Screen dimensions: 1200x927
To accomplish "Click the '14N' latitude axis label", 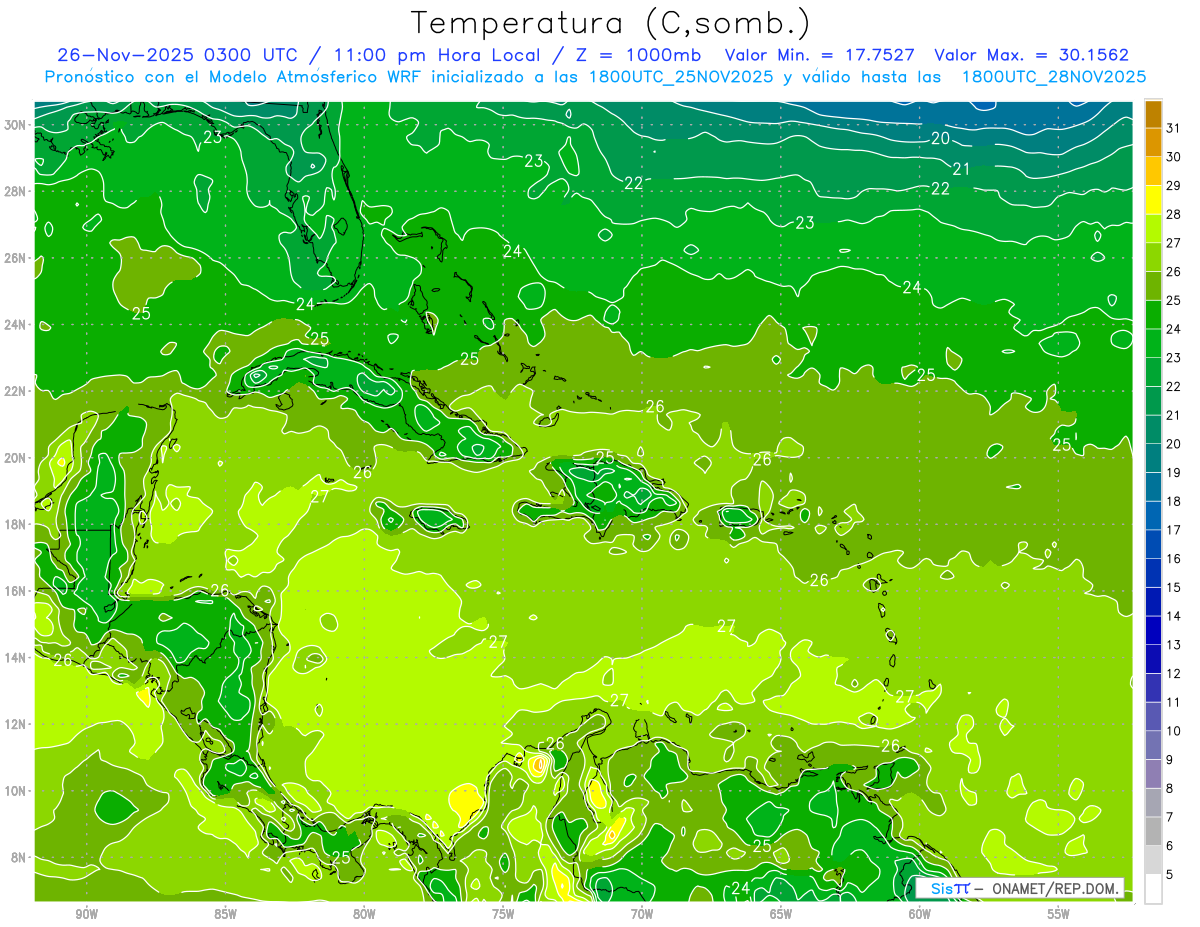I will (x=16, y=657).
